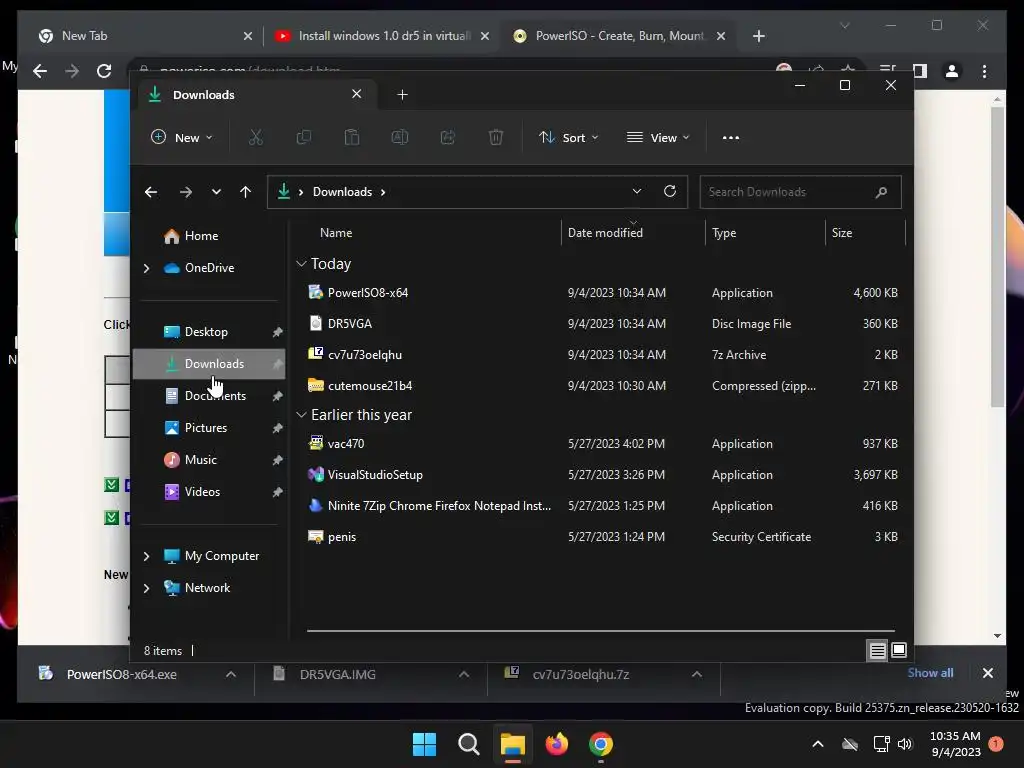Open the View dropdown
The height and width of the screenshot is (768, 1024).
[x=658, y=138]
